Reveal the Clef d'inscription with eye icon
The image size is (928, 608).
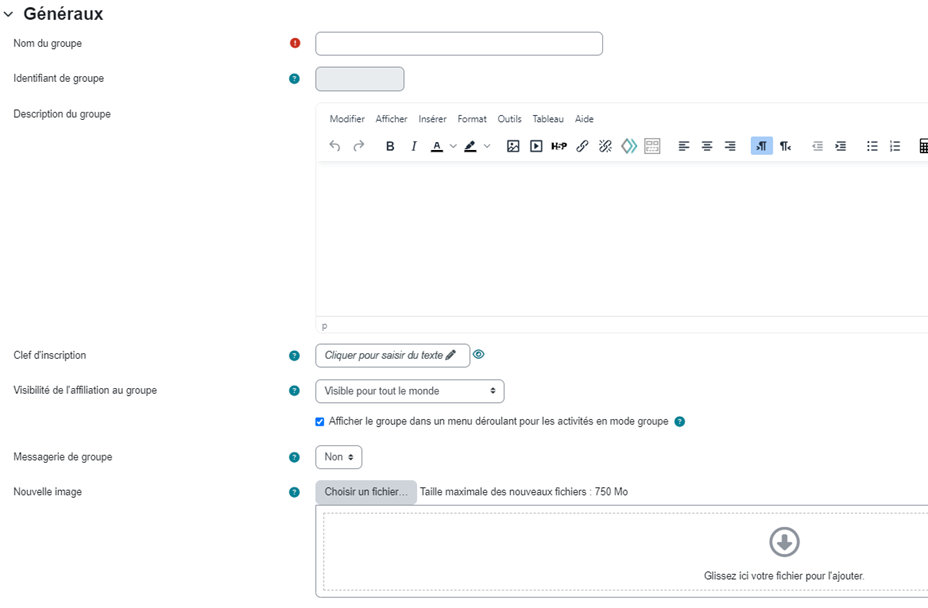[x=479, y=355]
